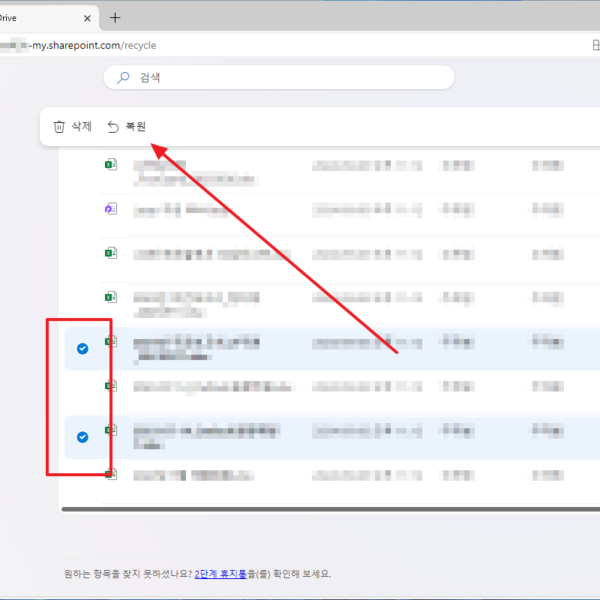
Task: Click the purple file icon in second row
Action: (x=112, y=209)
